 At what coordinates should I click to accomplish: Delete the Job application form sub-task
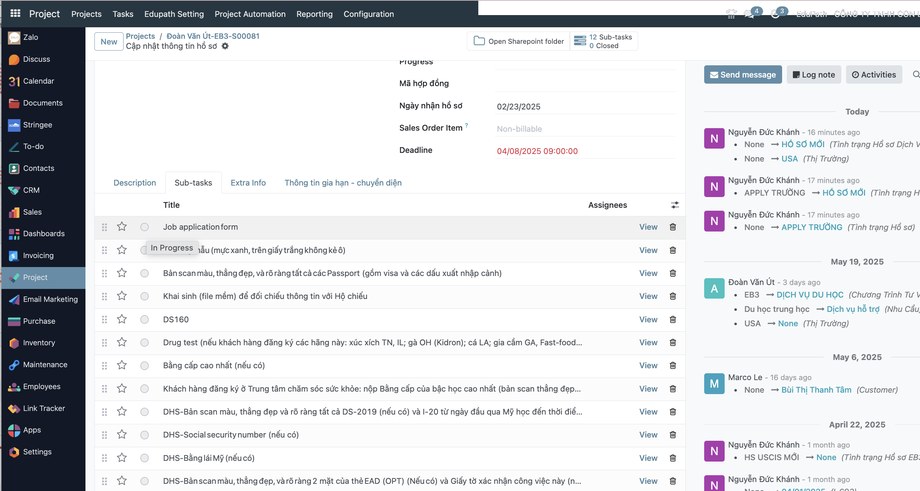(673, 227)
